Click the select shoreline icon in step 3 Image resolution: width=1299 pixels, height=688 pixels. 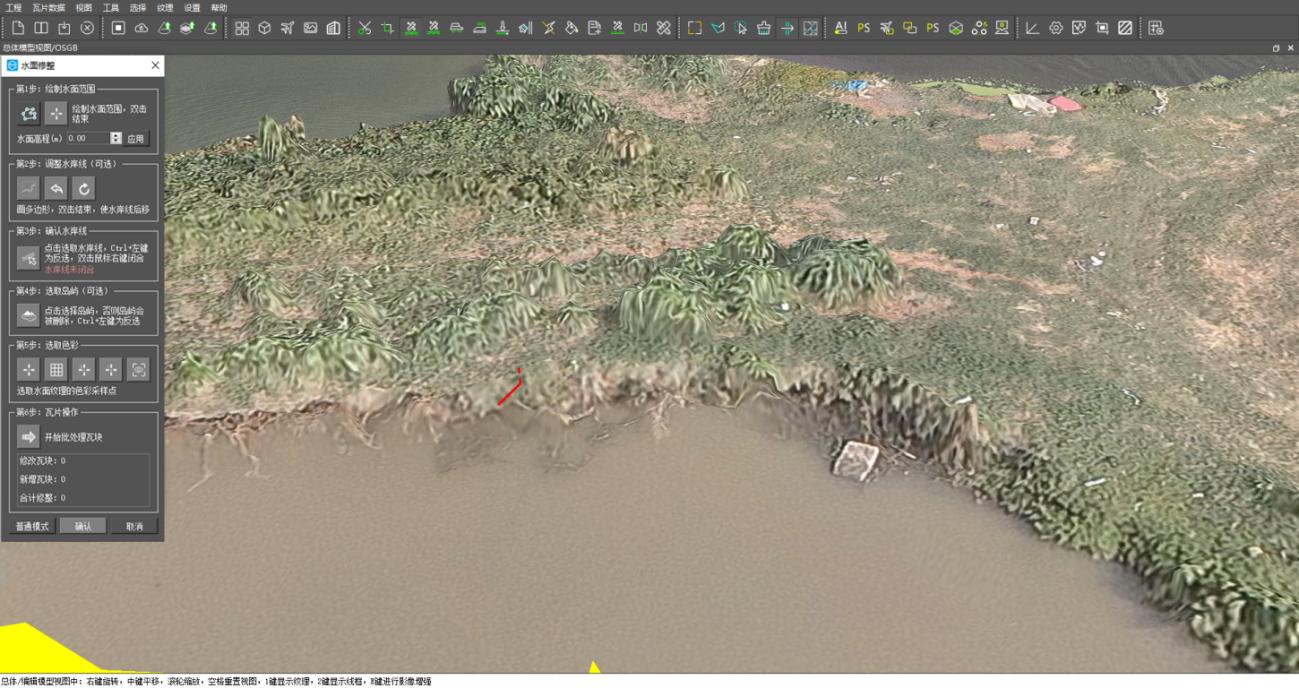tap(29, 258)
